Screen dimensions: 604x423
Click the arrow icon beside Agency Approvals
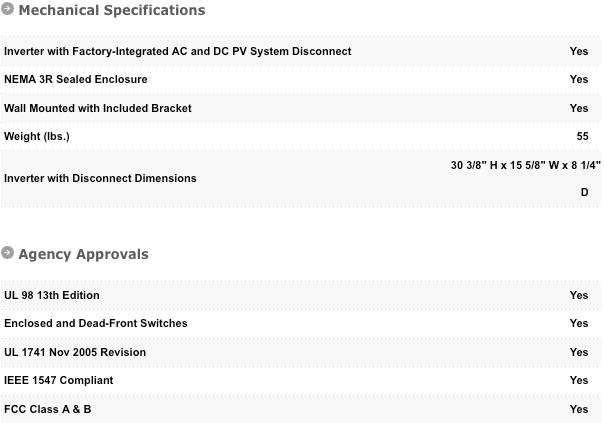pos(8,254)
